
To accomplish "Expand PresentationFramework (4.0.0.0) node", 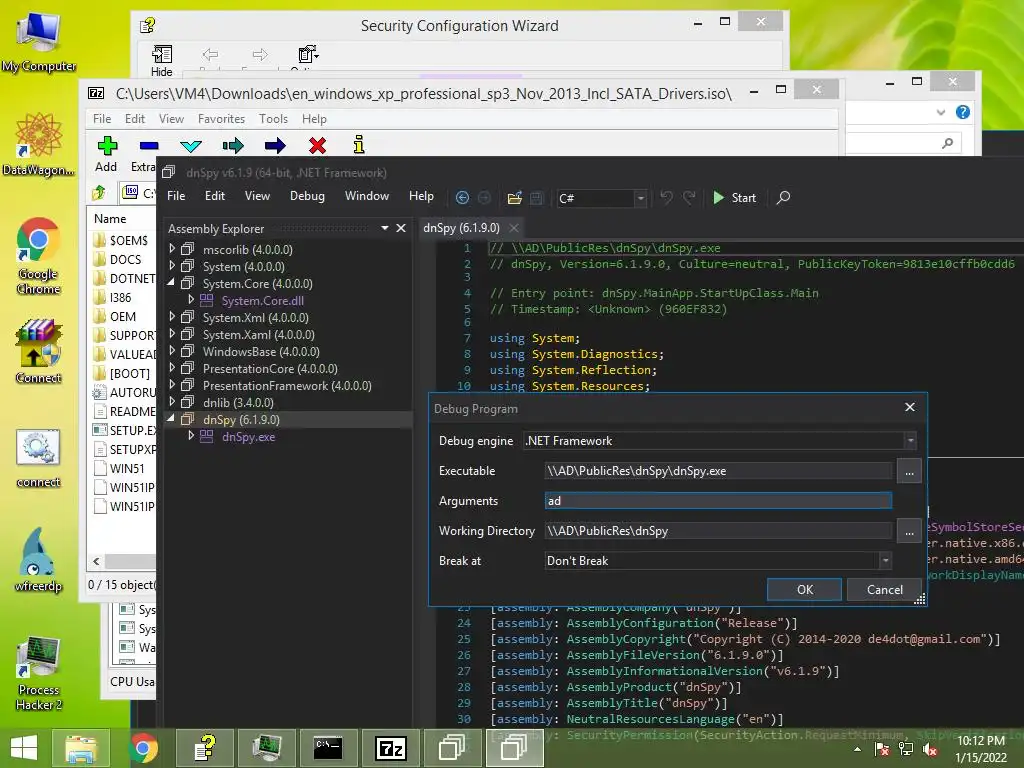I will (x=172, y=385).
